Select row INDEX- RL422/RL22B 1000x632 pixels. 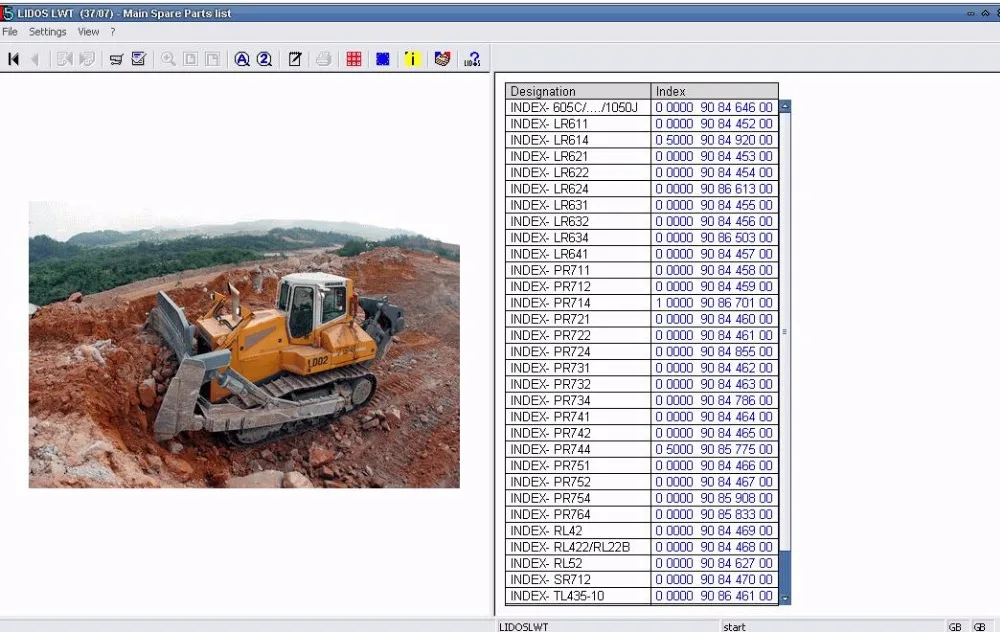point(642,547)
